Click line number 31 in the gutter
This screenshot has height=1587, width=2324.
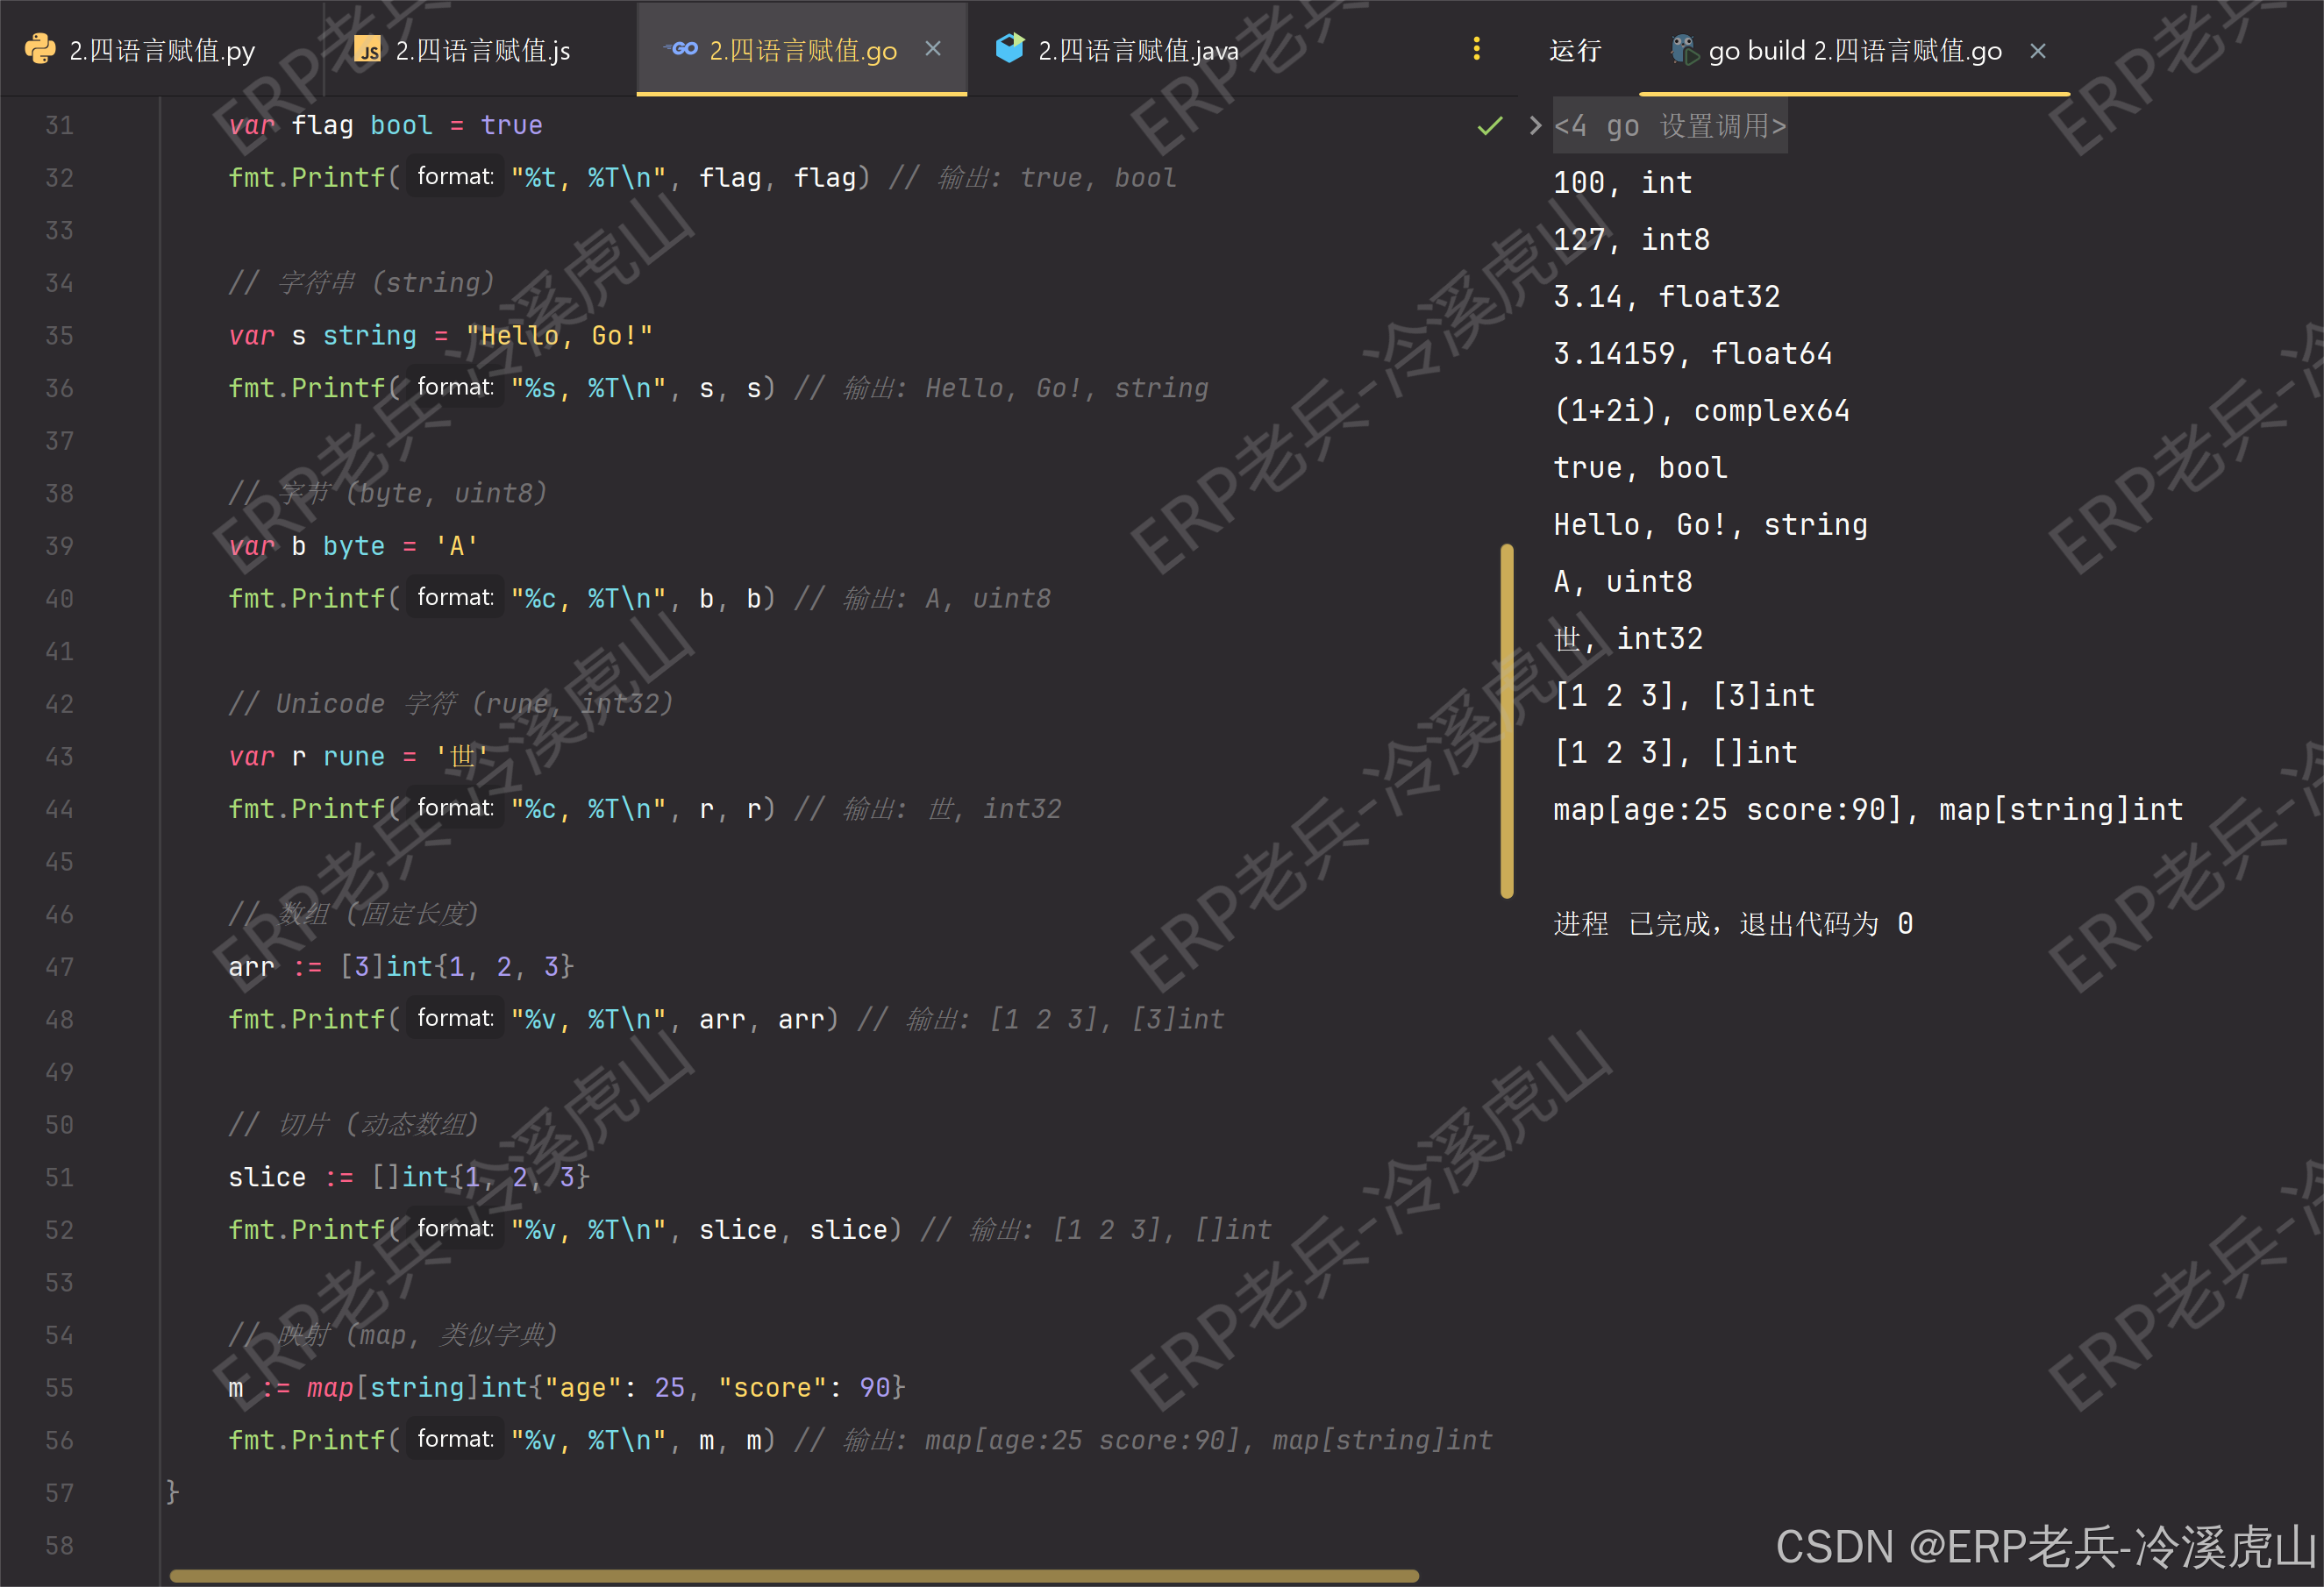point(59,126)
